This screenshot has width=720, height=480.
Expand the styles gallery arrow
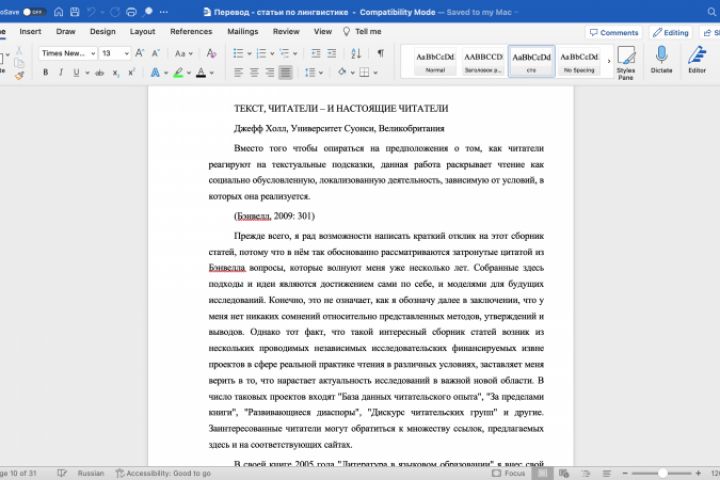click(x=609, y=61)
